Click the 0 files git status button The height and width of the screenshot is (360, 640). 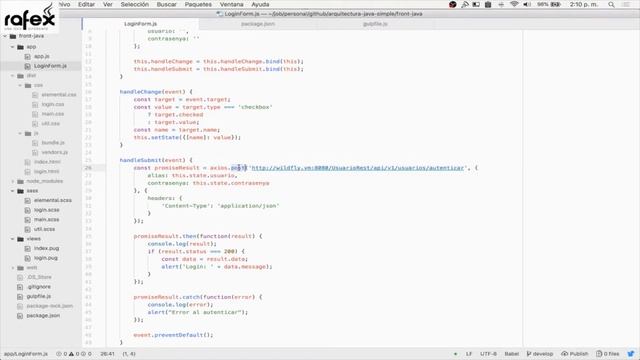608,354
